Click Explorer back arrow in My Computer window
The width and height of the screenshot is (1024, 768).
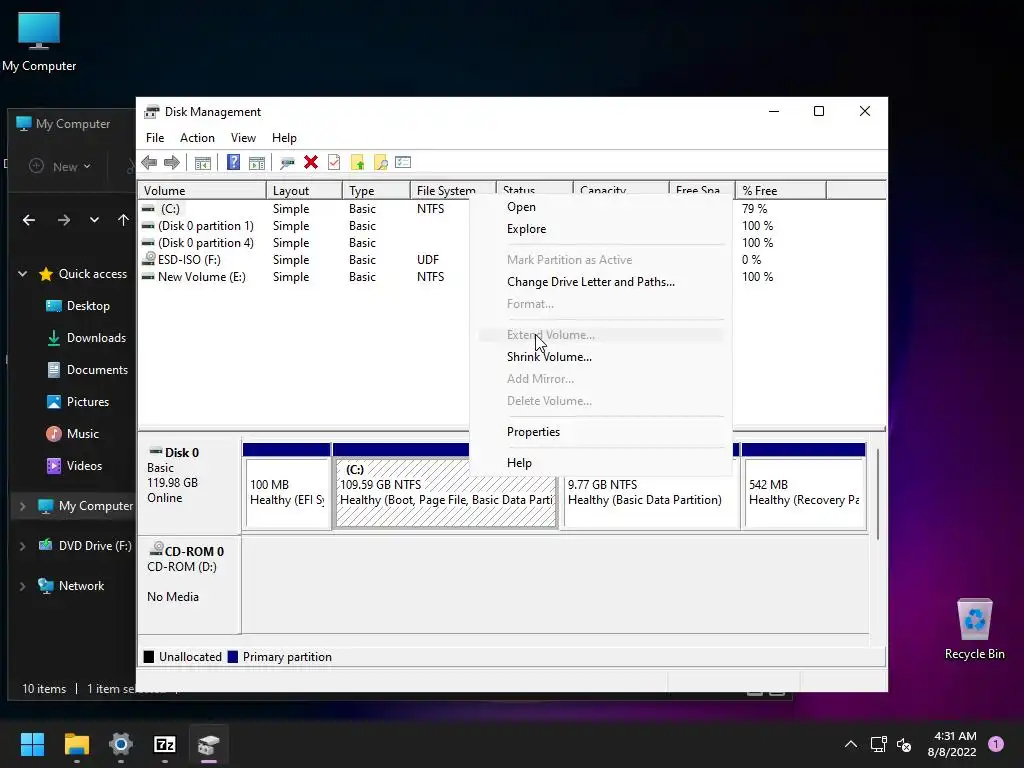click(29, 220)
